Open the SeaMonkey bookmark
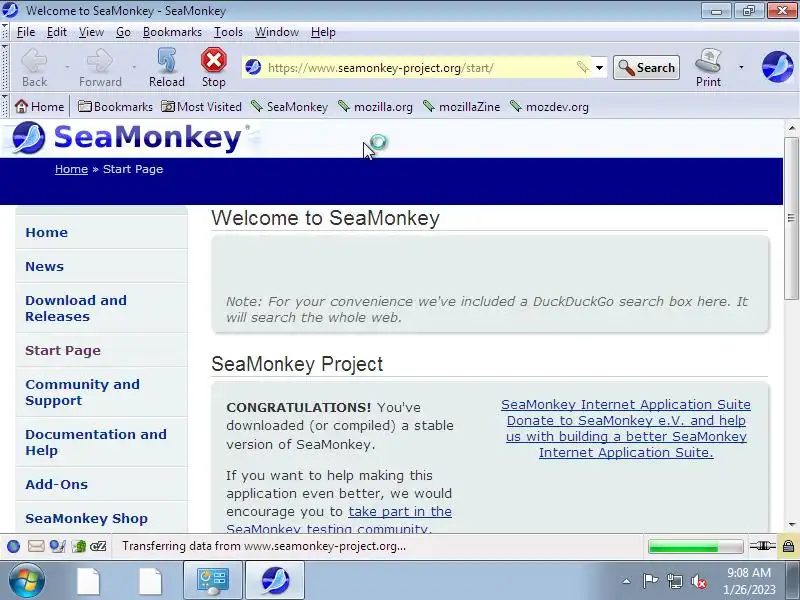The height and width of the screenshot is (600, 800). tap(290, 107)
